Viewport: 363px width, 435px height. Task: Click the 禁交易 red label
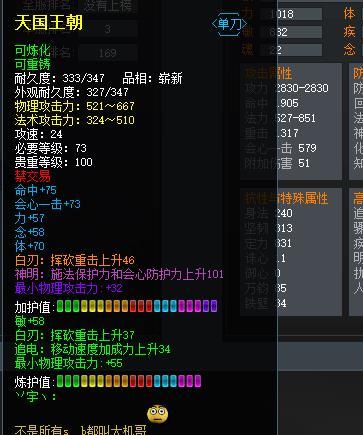[33, 176]
